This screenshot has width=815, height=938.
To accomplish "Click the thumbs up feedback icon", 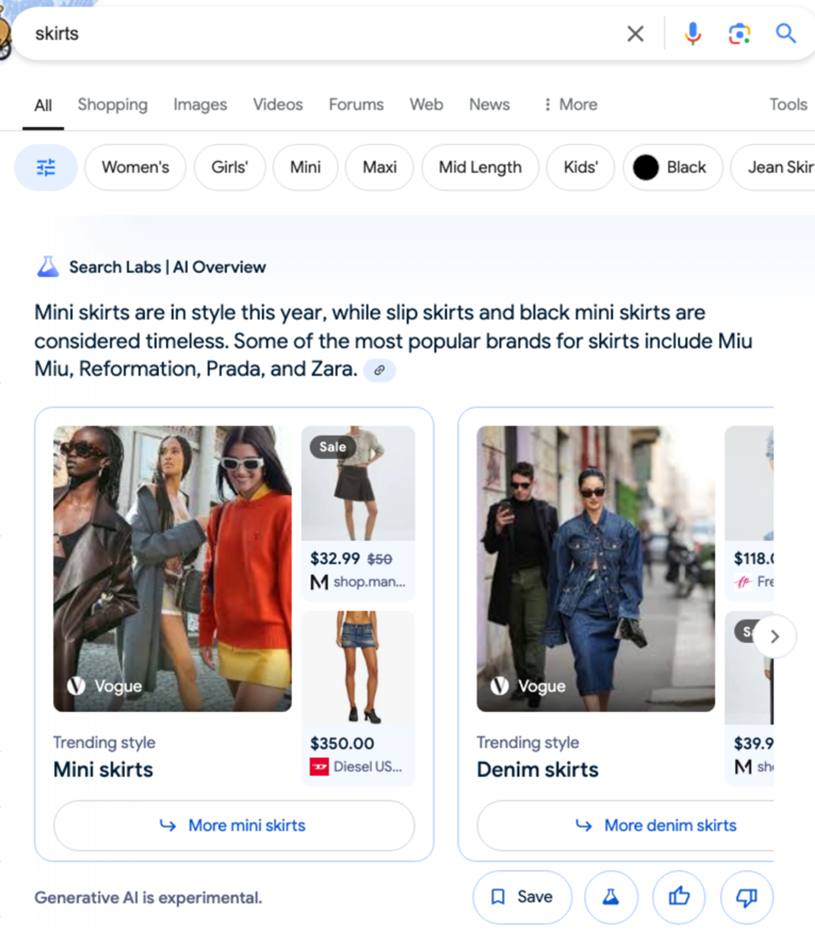I will tap(679, 897).
